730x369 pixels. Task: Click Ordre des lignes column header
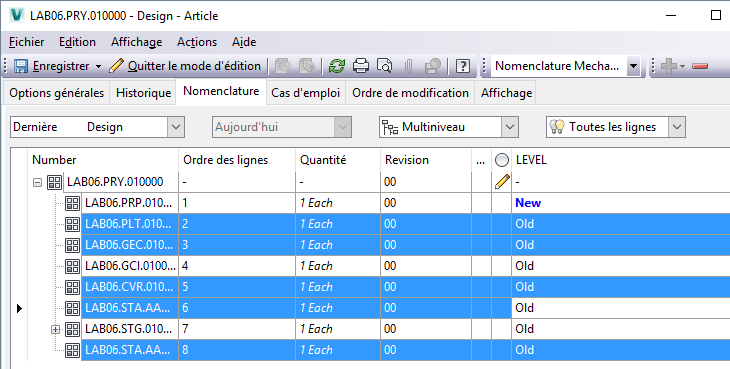(x=237, y=160)
